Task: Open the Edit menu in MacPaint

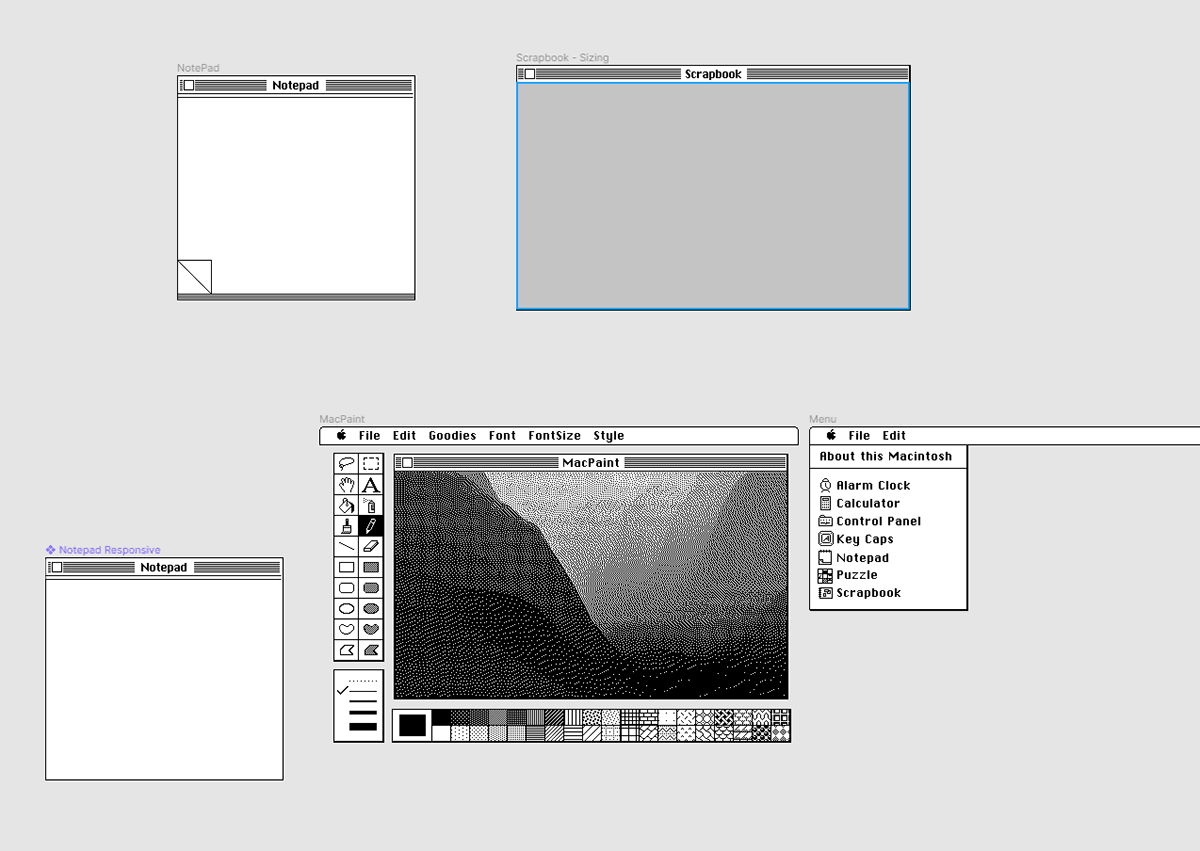Action: click(405, 435)
